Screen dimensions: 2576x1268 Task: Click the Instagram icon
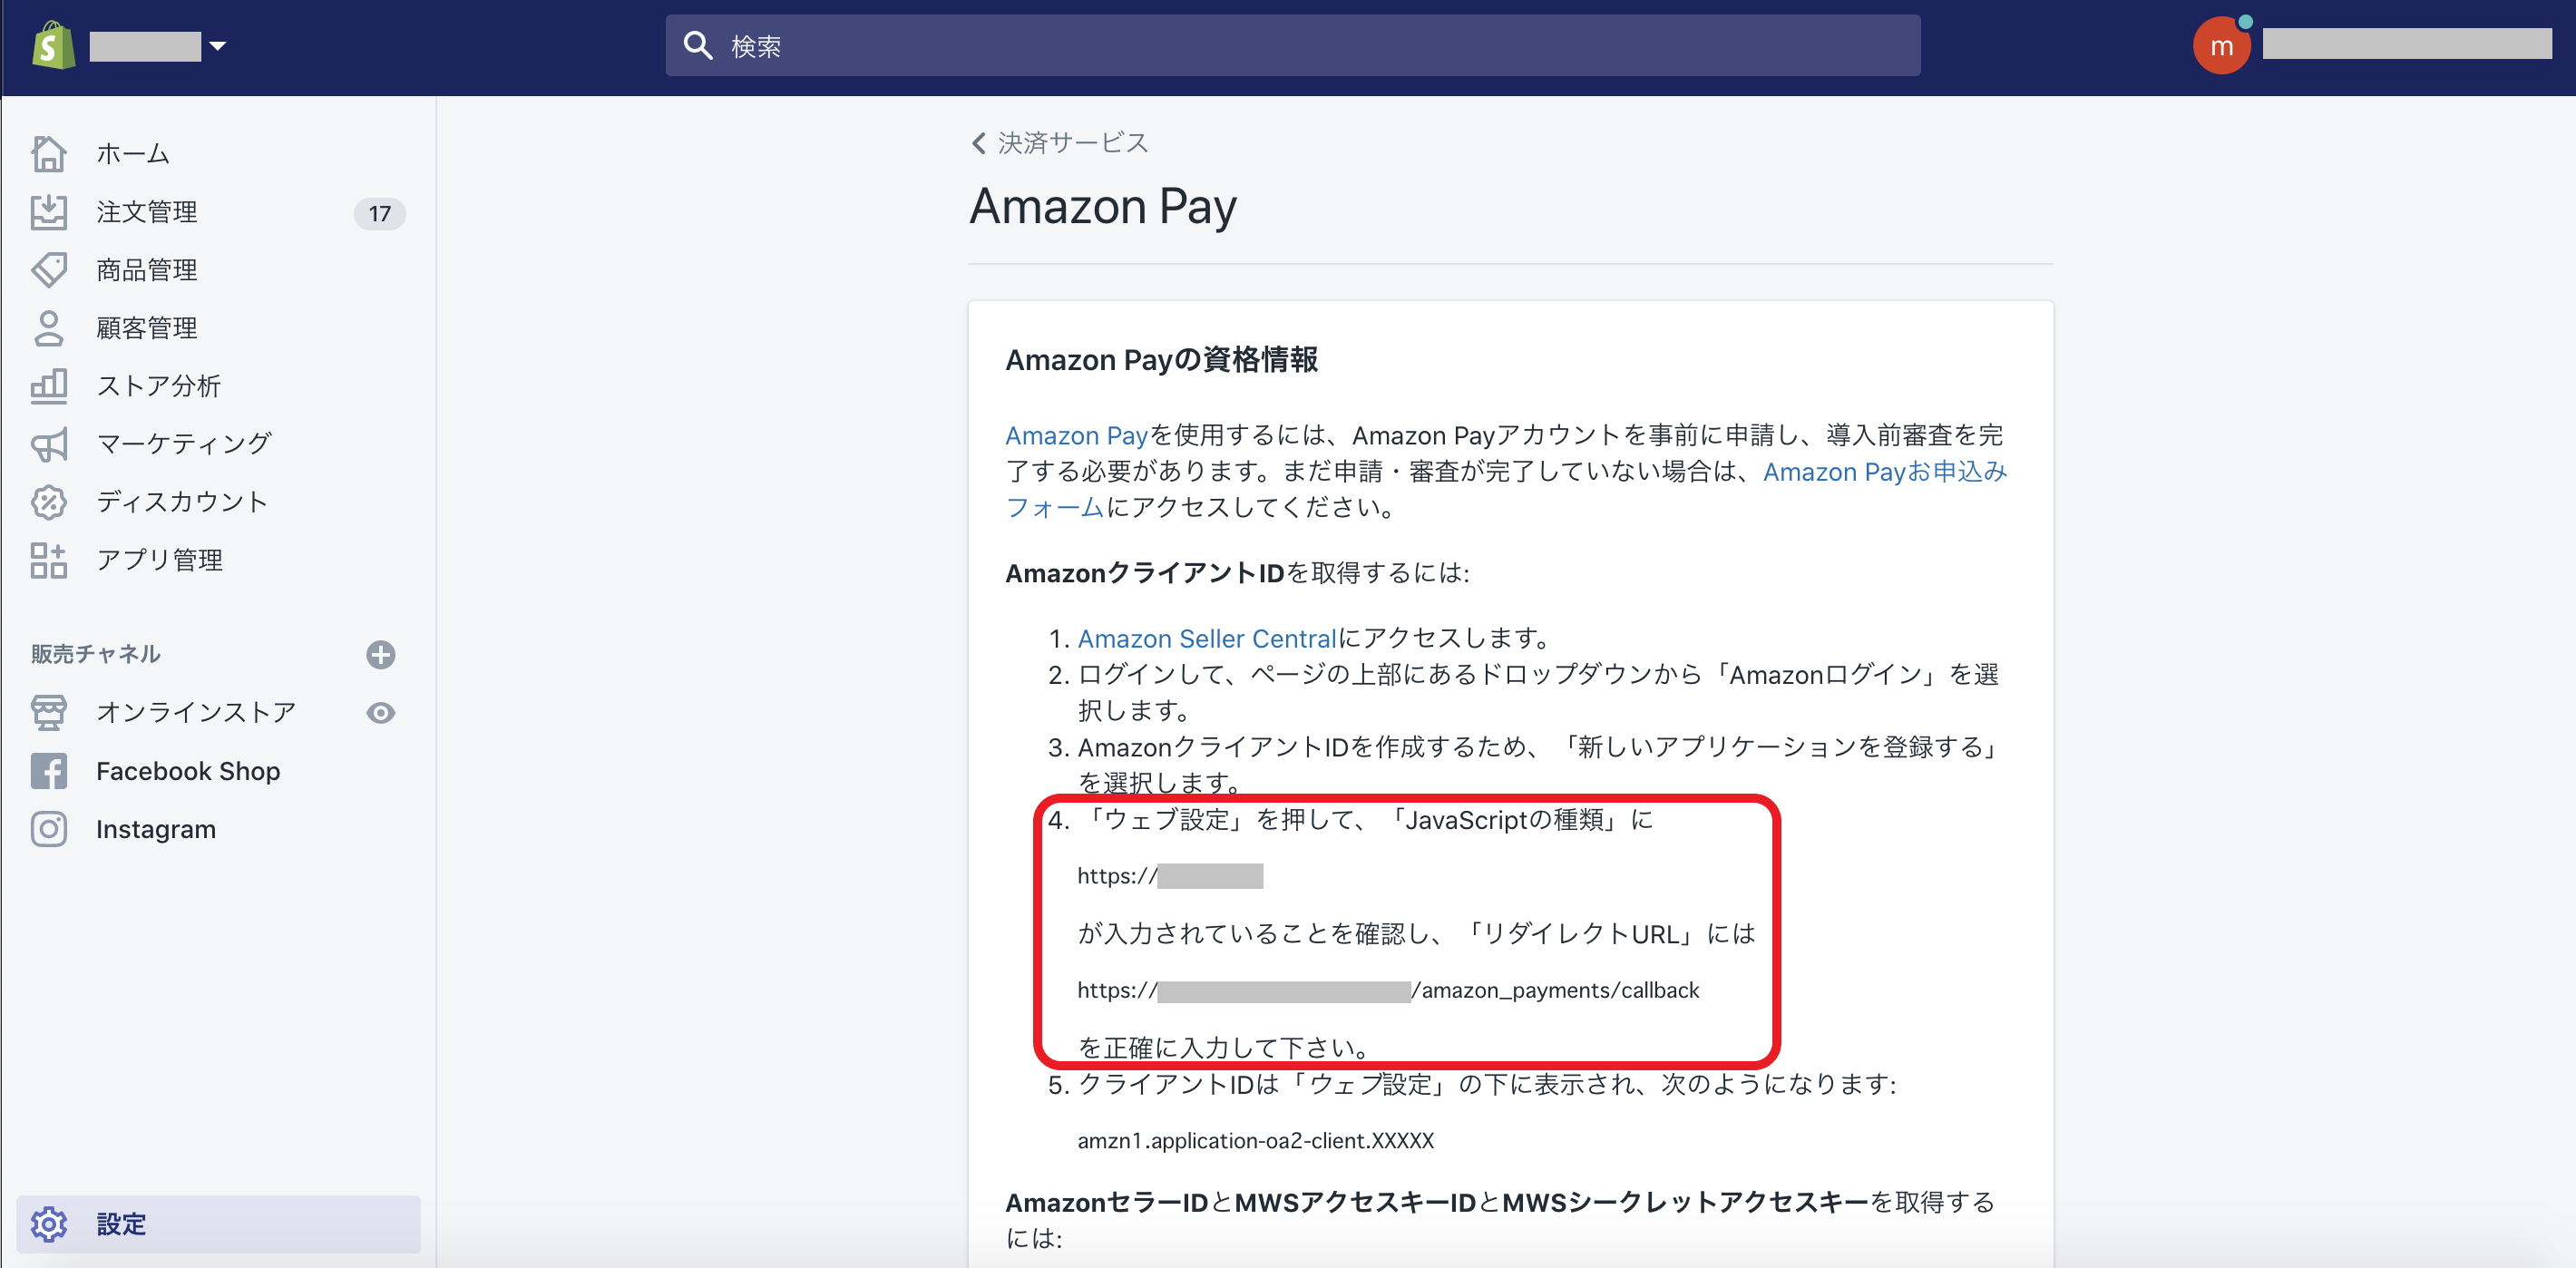pyautogui.click(x=48, y=829)
